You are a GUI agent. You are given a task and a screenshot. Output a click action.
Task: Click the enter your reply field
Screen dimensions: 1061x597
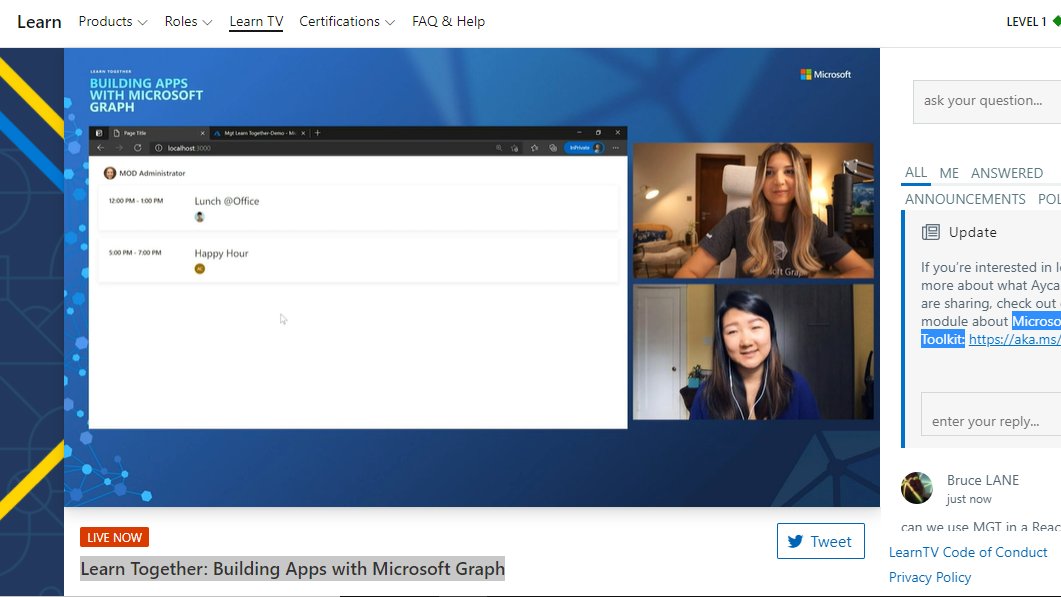[991, 414]
